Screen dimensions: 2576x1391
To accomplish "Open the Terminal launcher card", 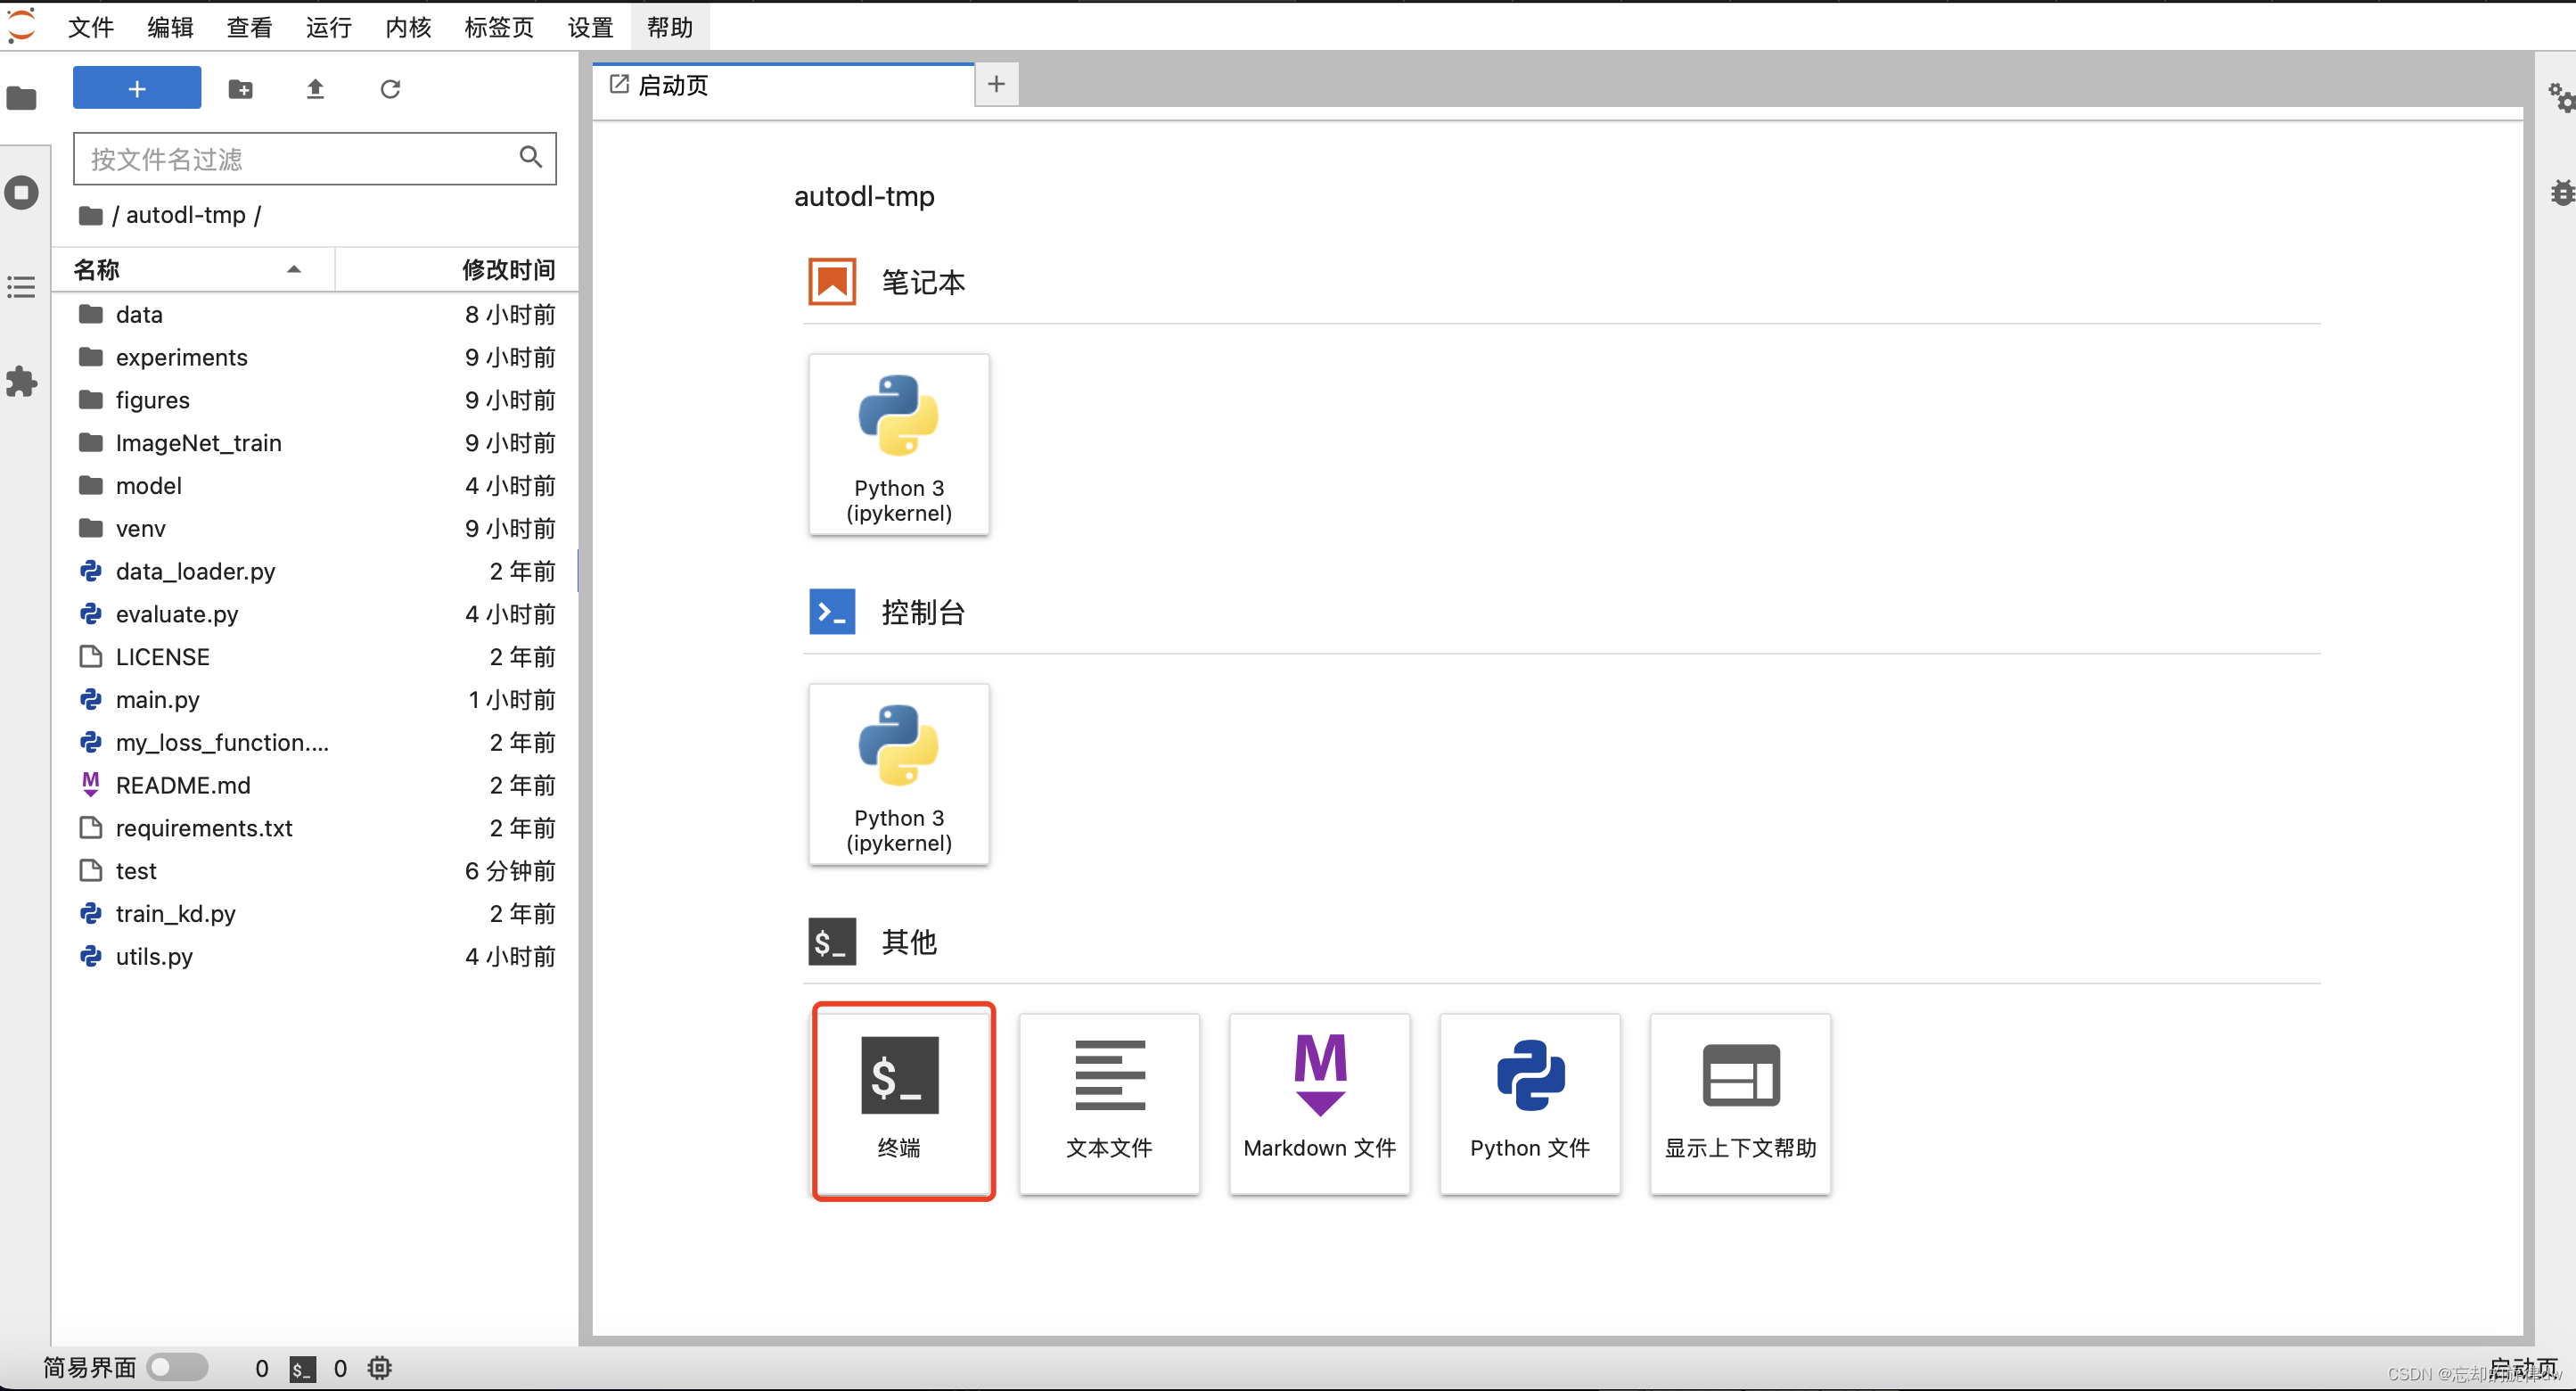I will 900,1102.
